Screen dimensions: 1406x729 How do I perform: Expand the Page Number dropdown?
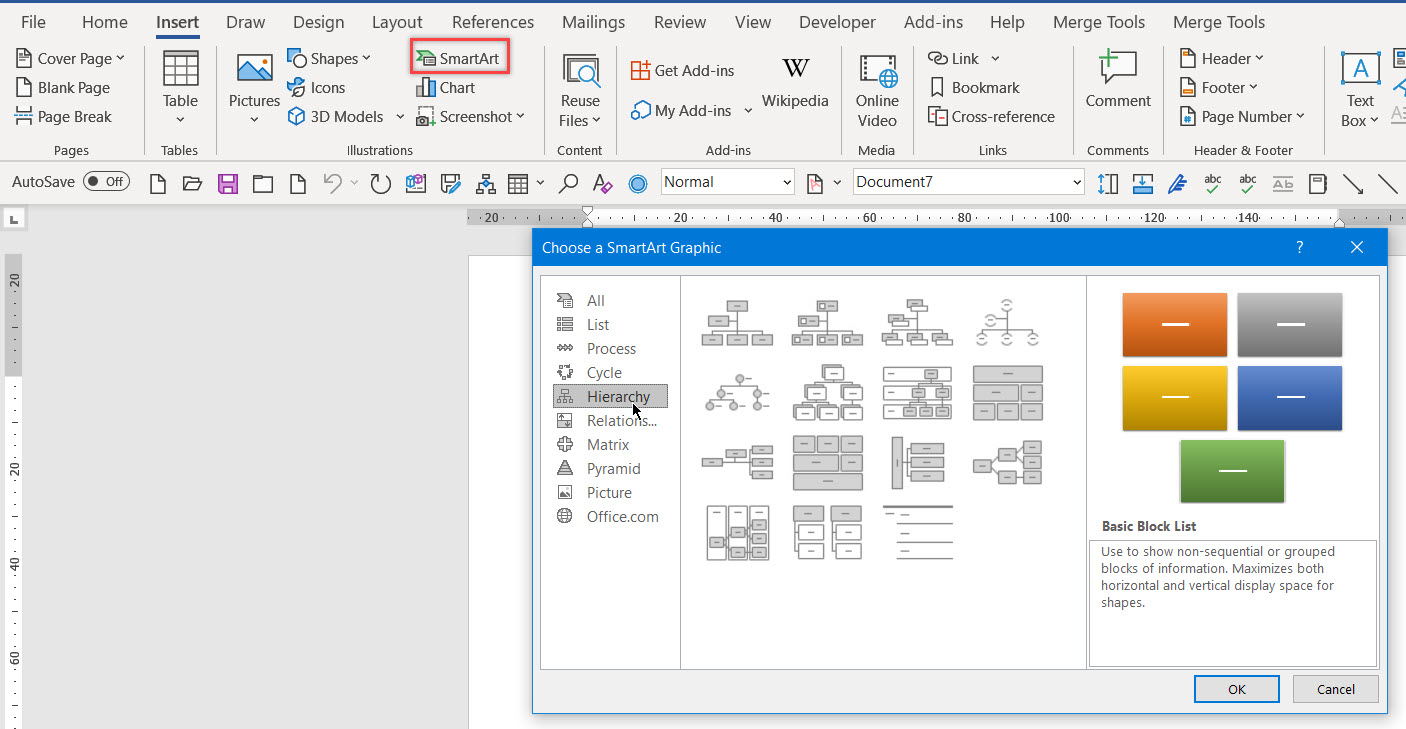[1301, 117]
